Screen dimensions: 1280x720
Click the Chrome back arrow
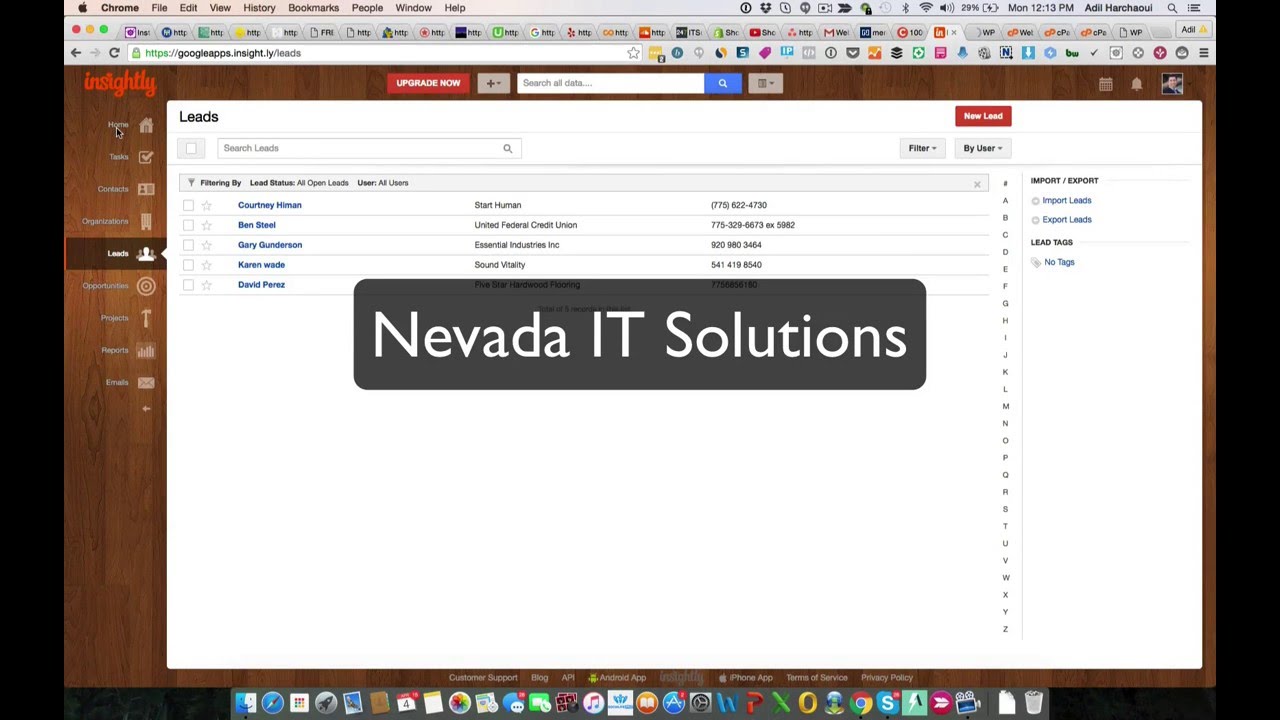coord(76,53)
